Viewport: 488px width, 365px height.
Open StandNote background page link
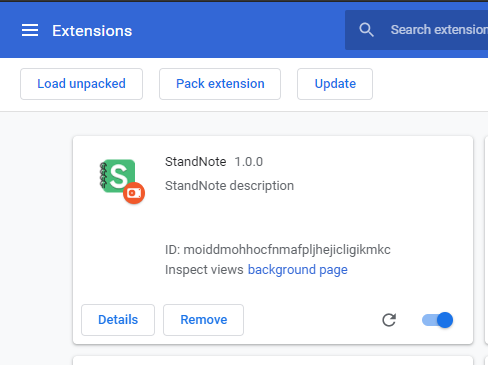click(298, 270)
